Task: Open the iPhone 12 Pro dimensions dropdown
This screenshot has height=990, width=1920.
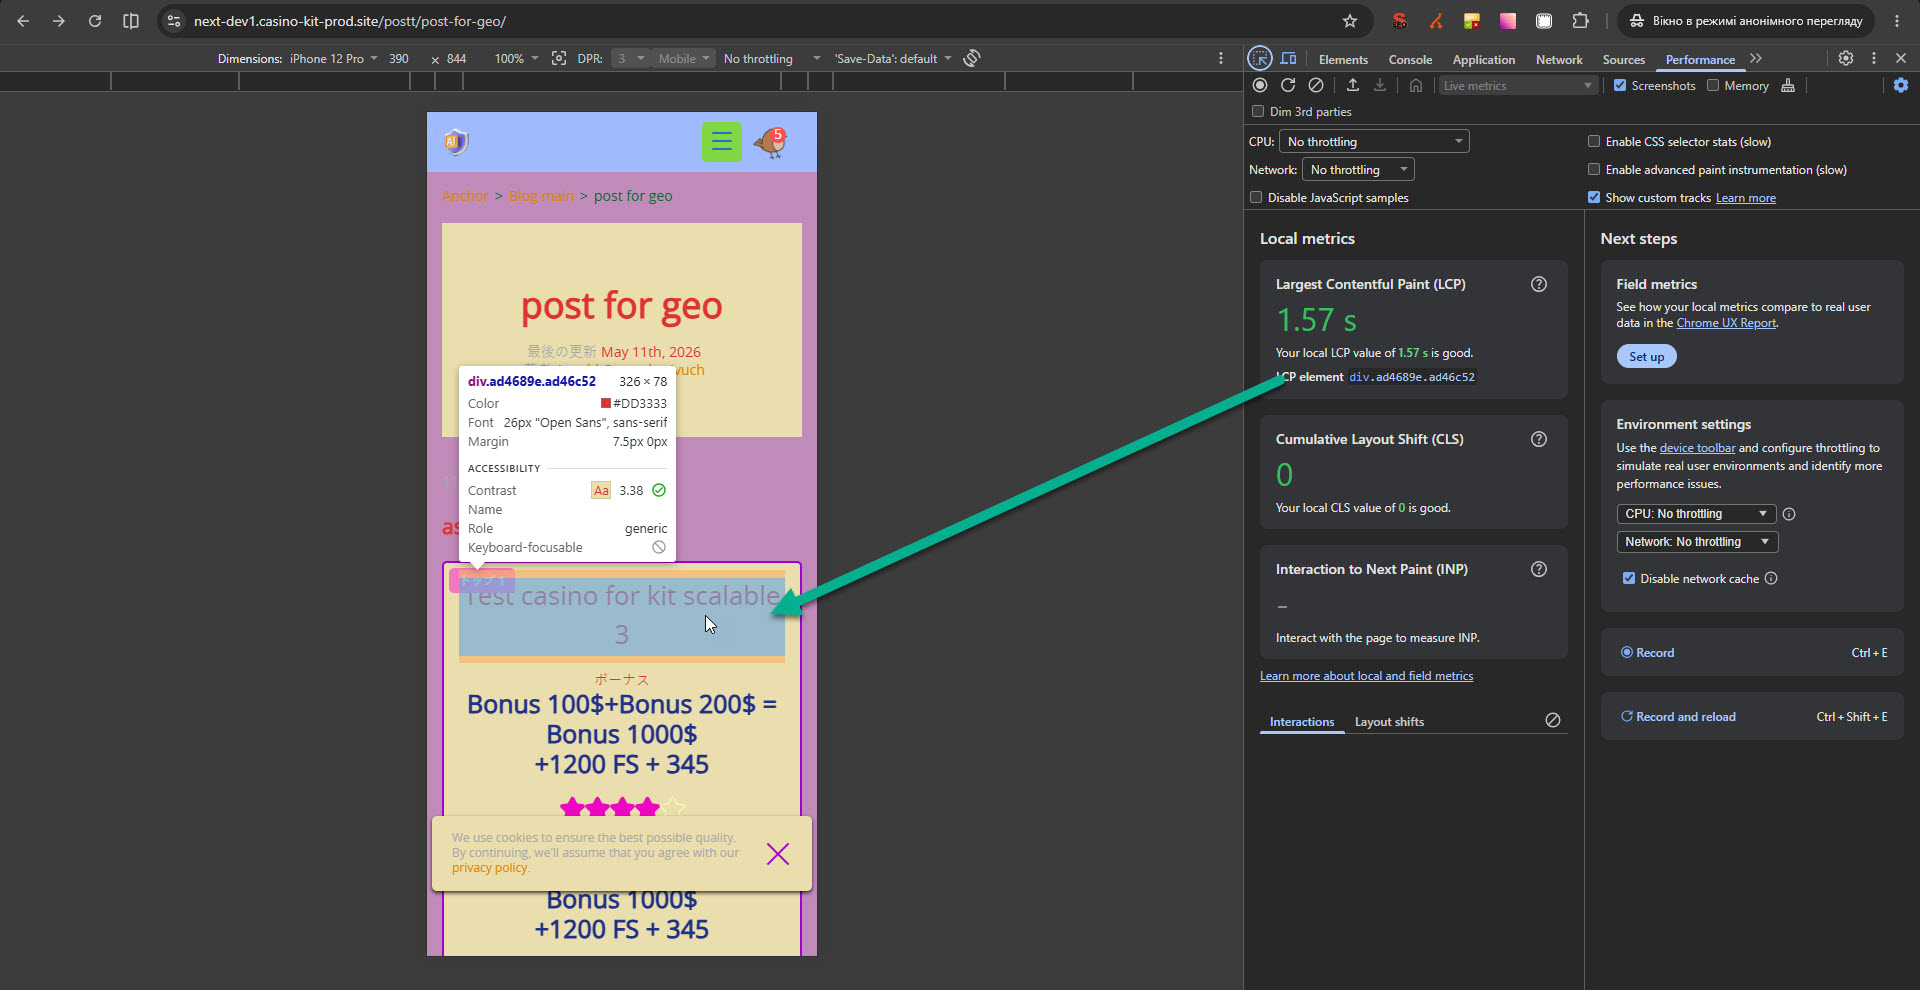Action: 334,58
